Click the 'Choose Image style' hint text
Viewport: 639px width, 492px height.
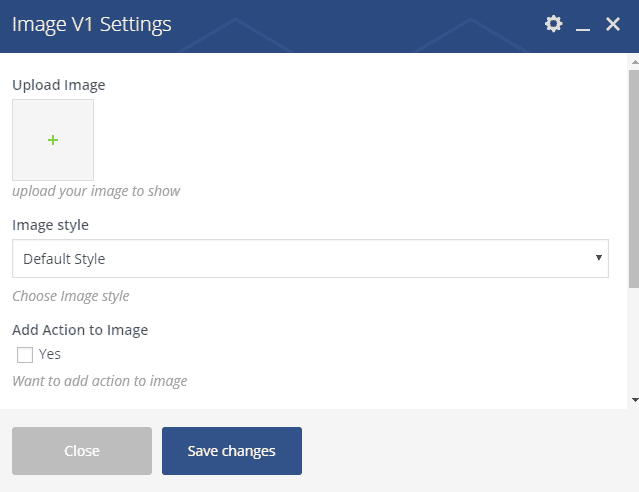(71, 296)
